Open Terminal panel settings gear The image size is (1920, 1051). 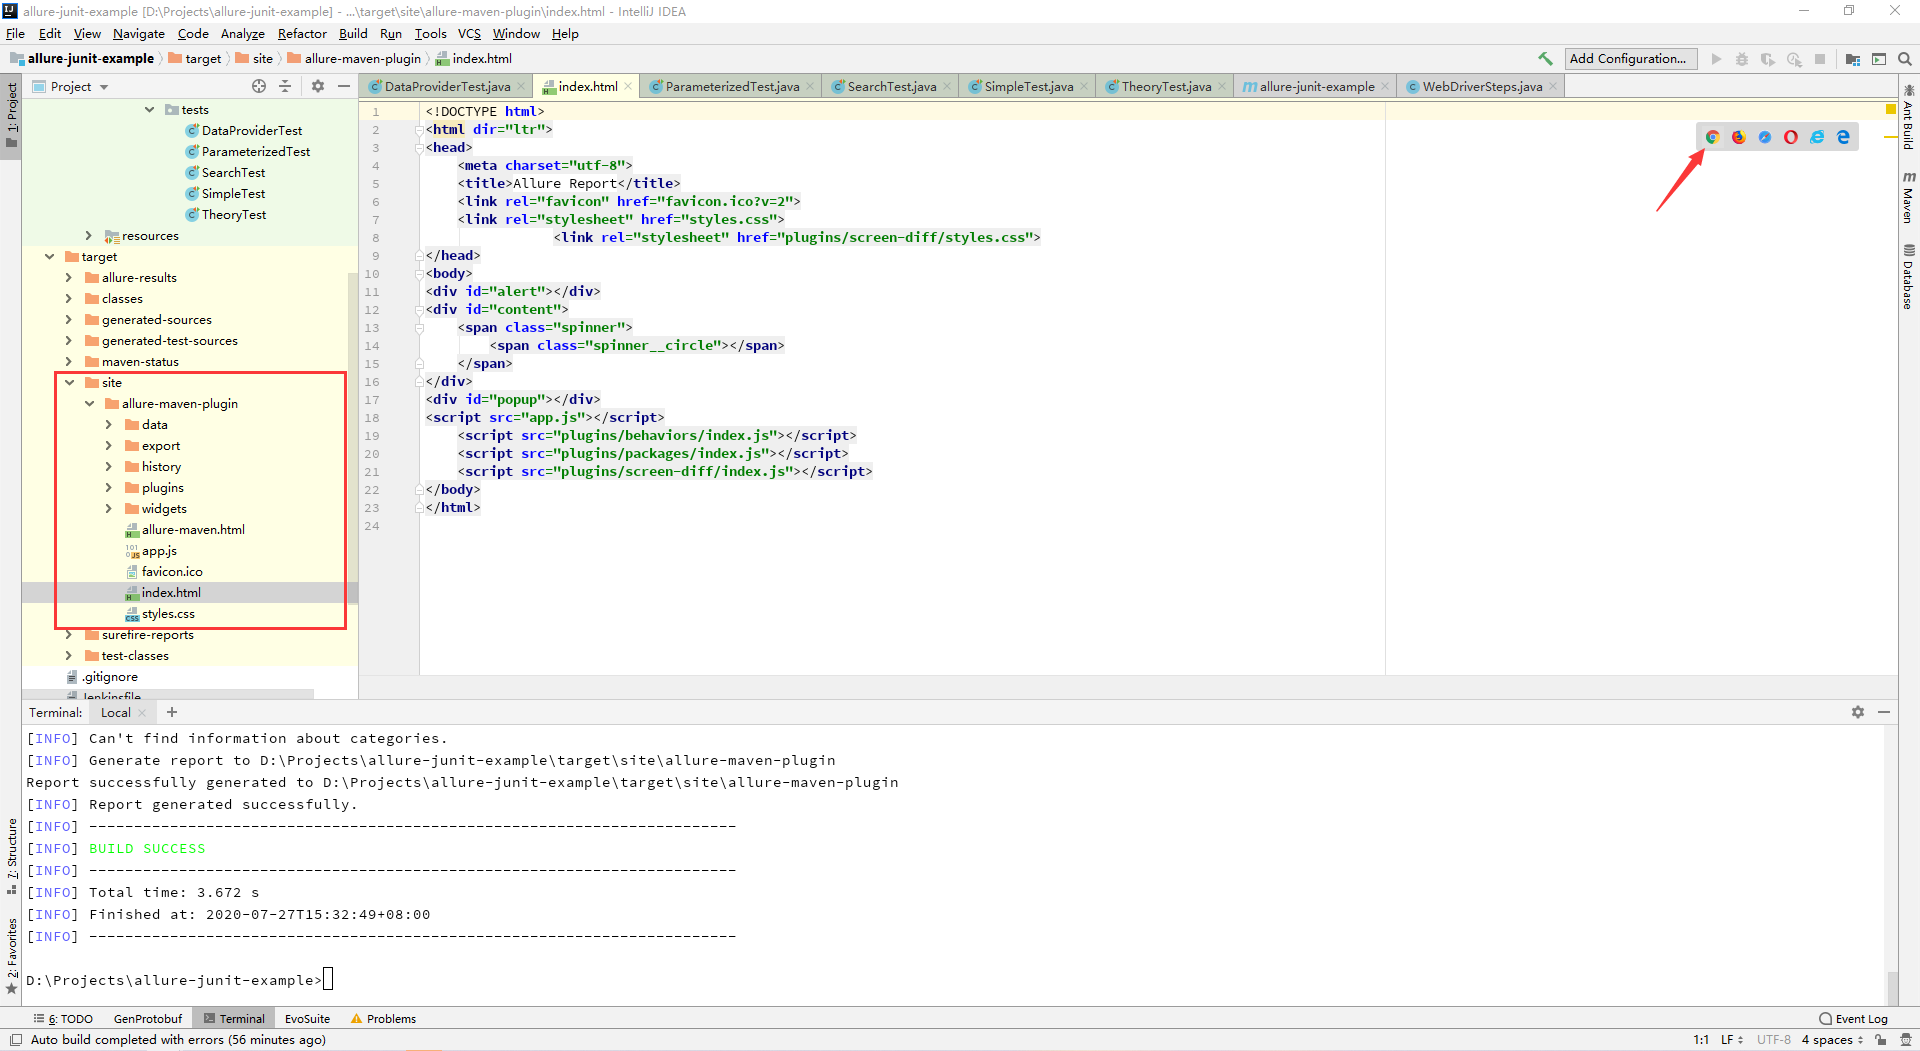pos(1858,712)
